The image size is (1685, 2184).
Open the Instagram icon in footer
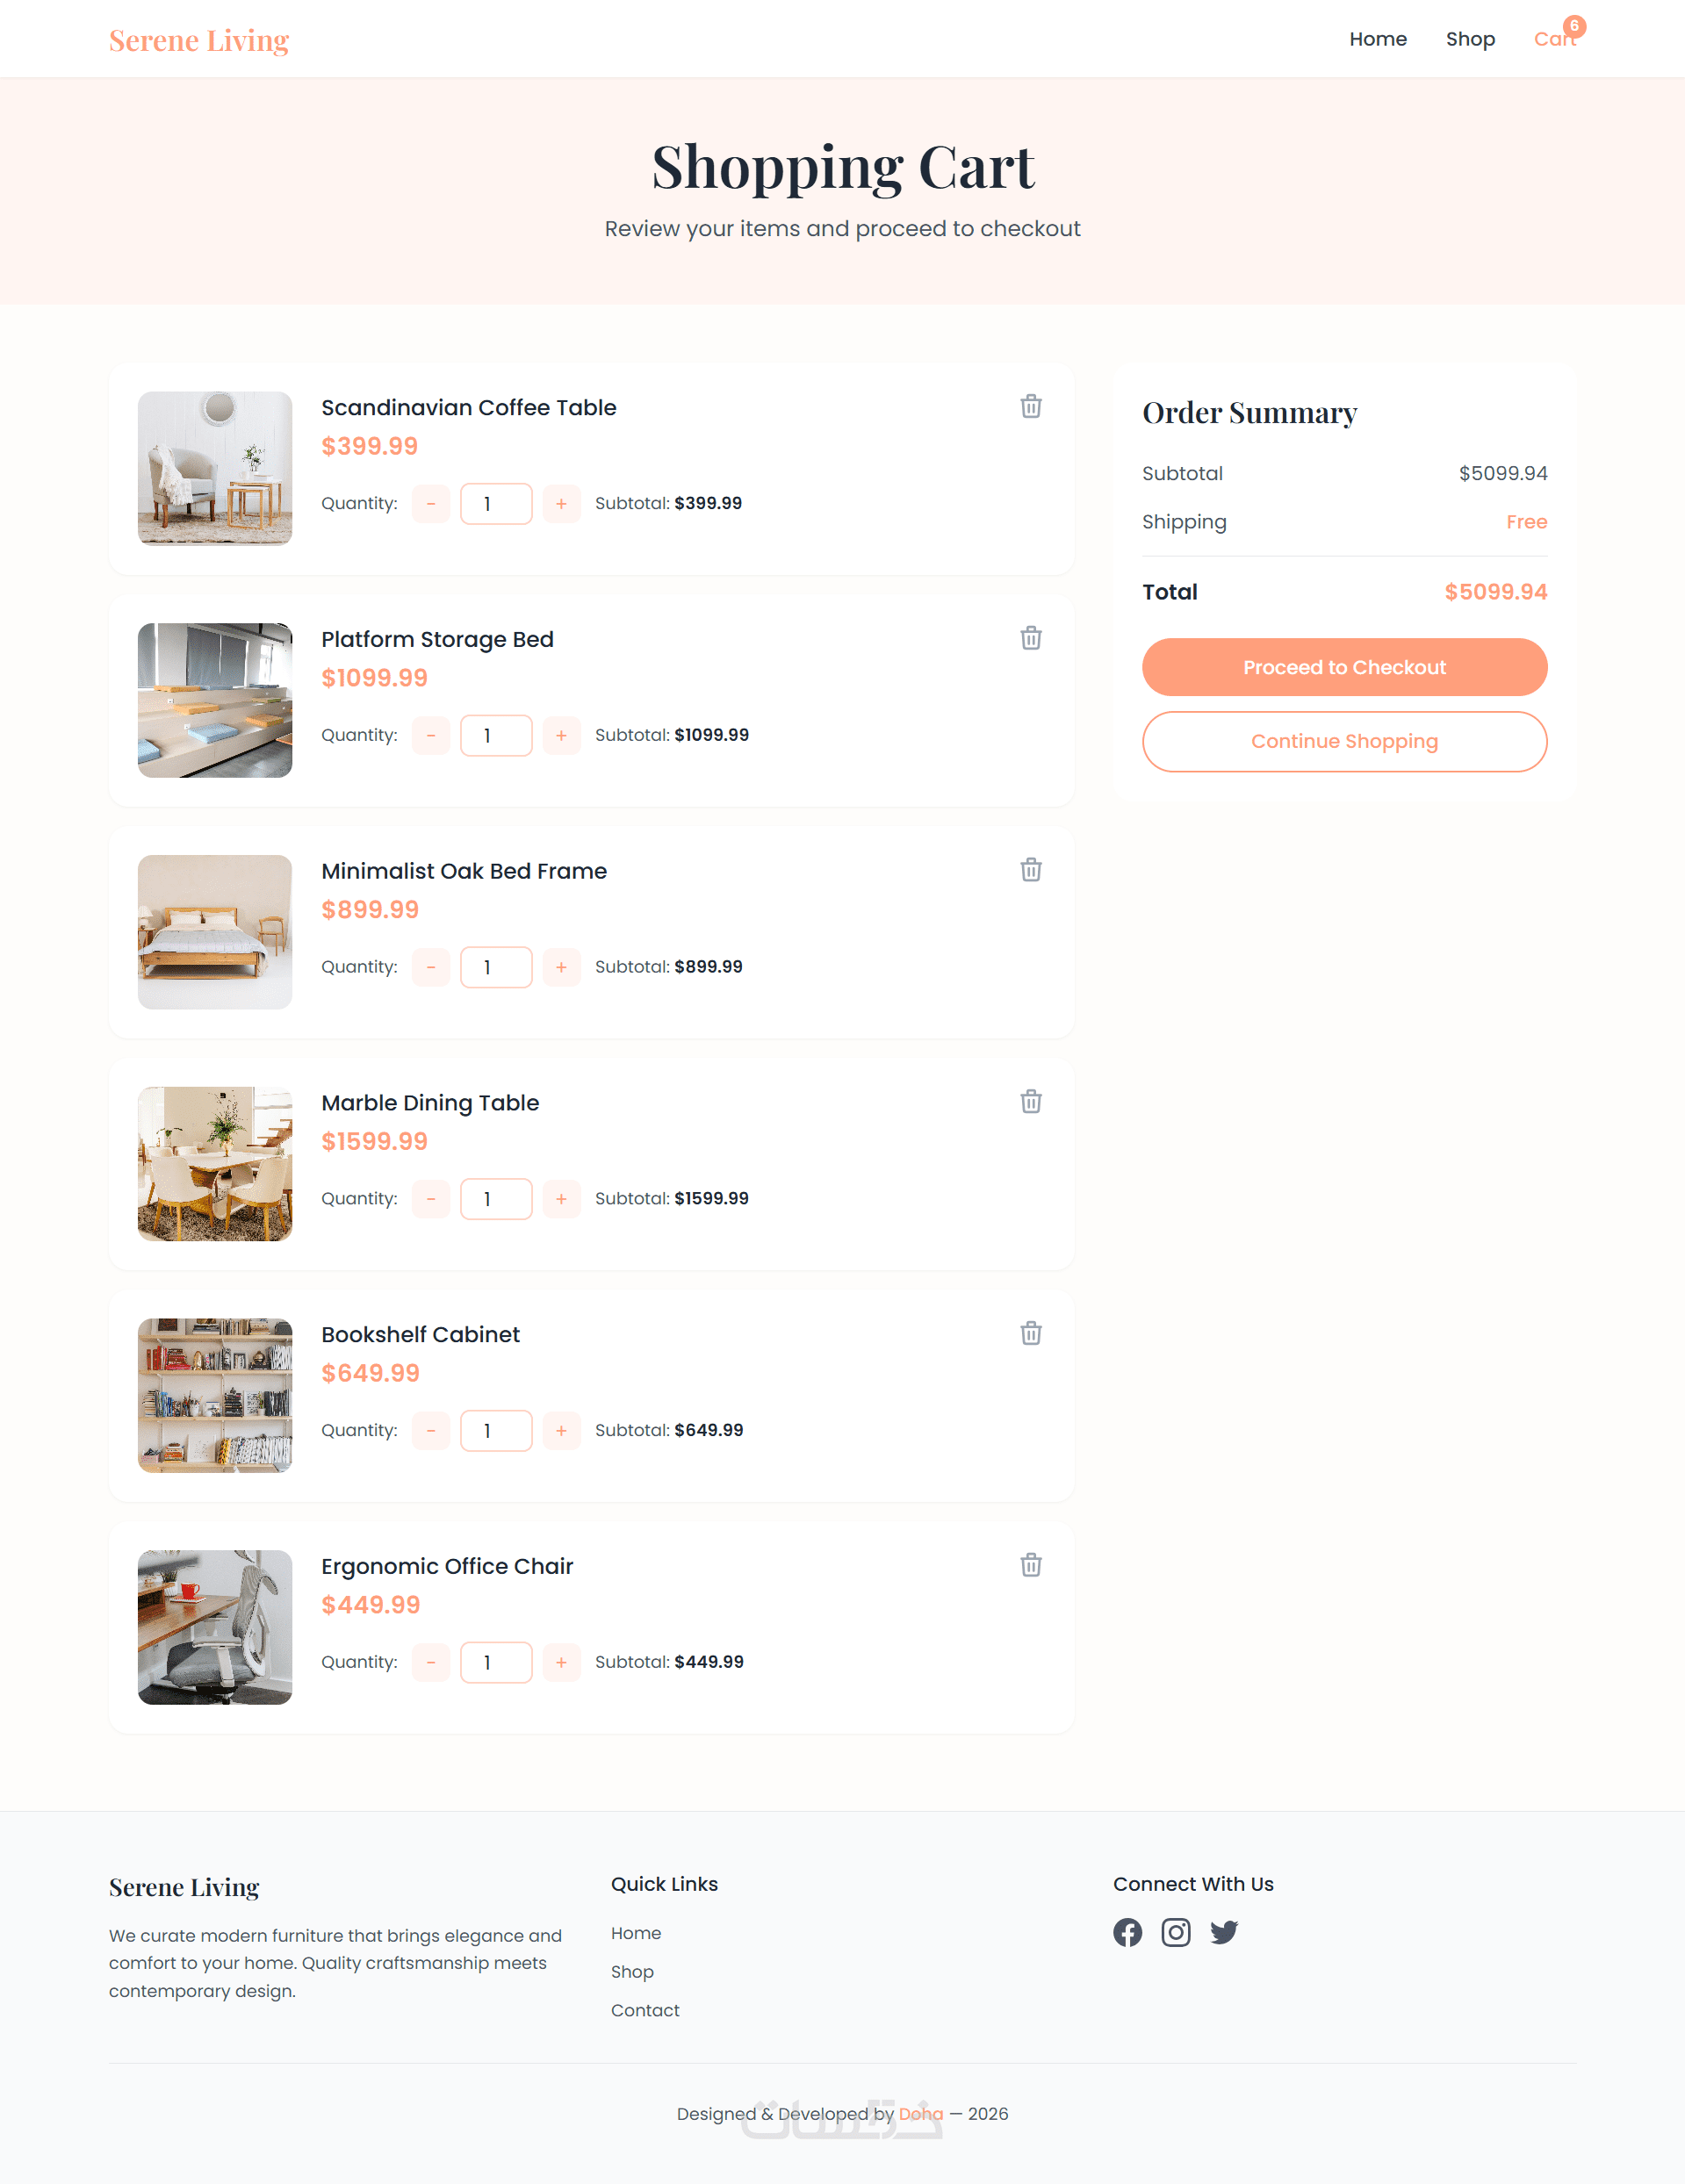(x=1176, y=1932)
